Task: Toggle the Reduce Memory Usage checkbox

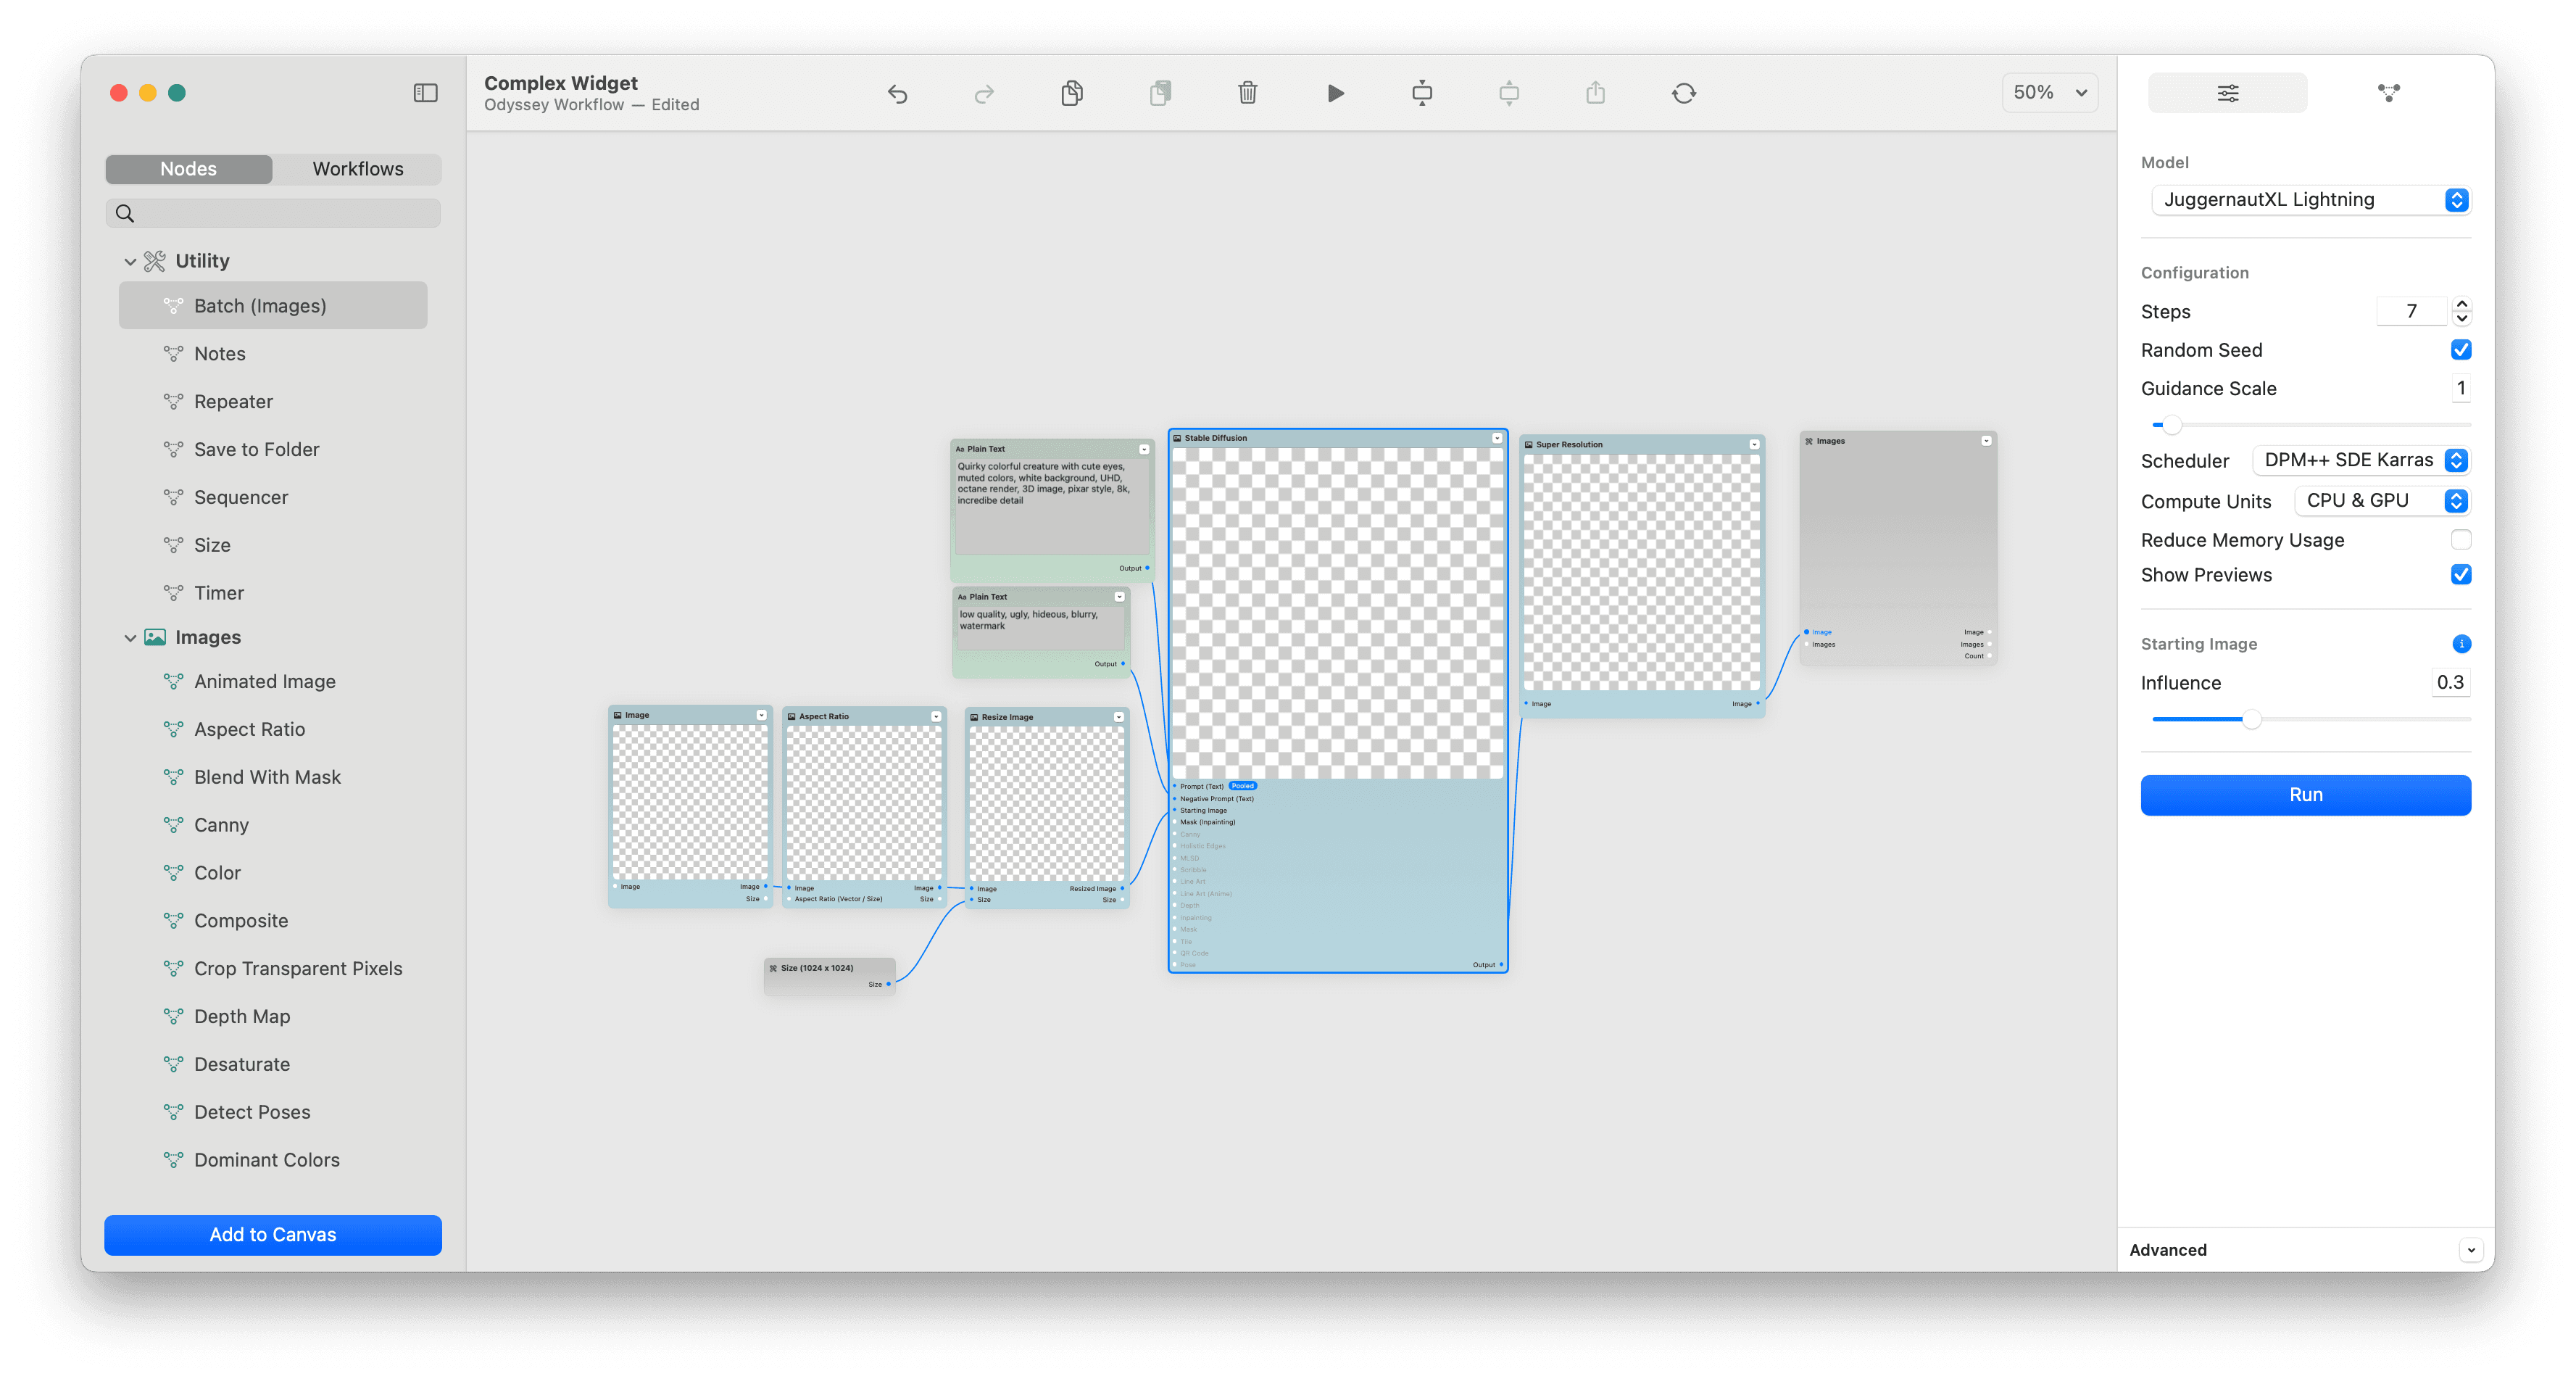Action: point(2459,540)
